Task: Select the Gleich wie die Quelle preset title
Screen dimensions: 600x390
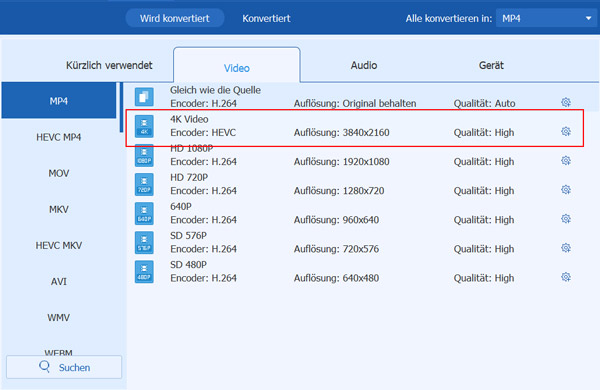Action: point(215,90)
